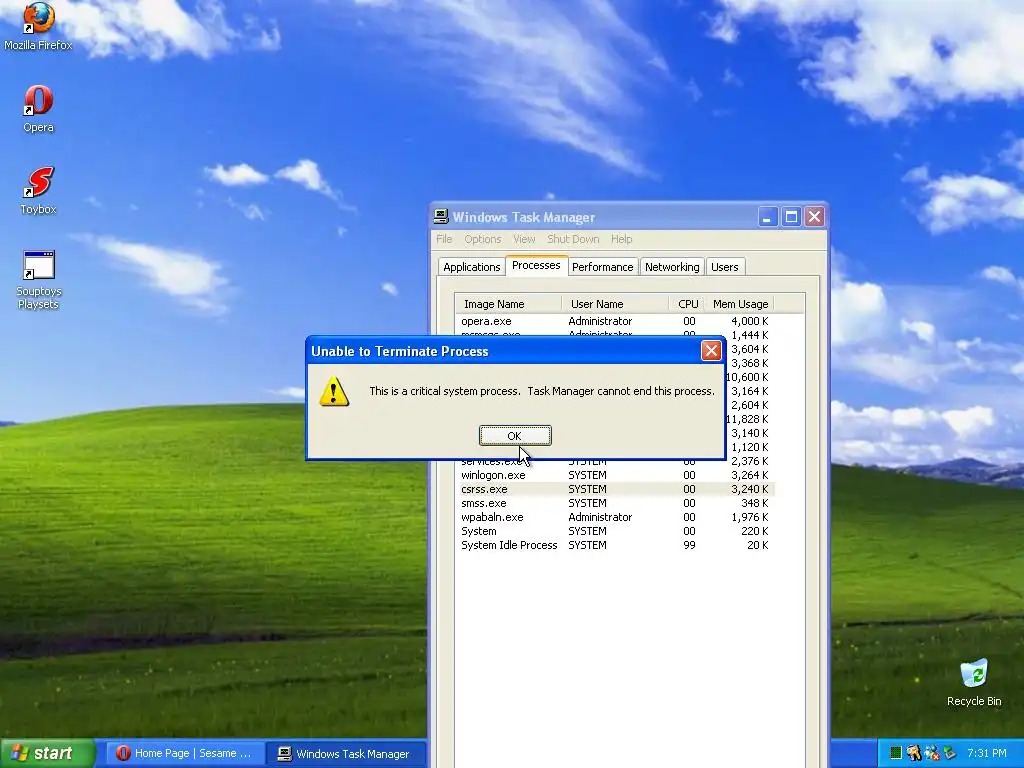Sort by the Image Name column header
This screenshot has width=1024, height=768.
508,304
